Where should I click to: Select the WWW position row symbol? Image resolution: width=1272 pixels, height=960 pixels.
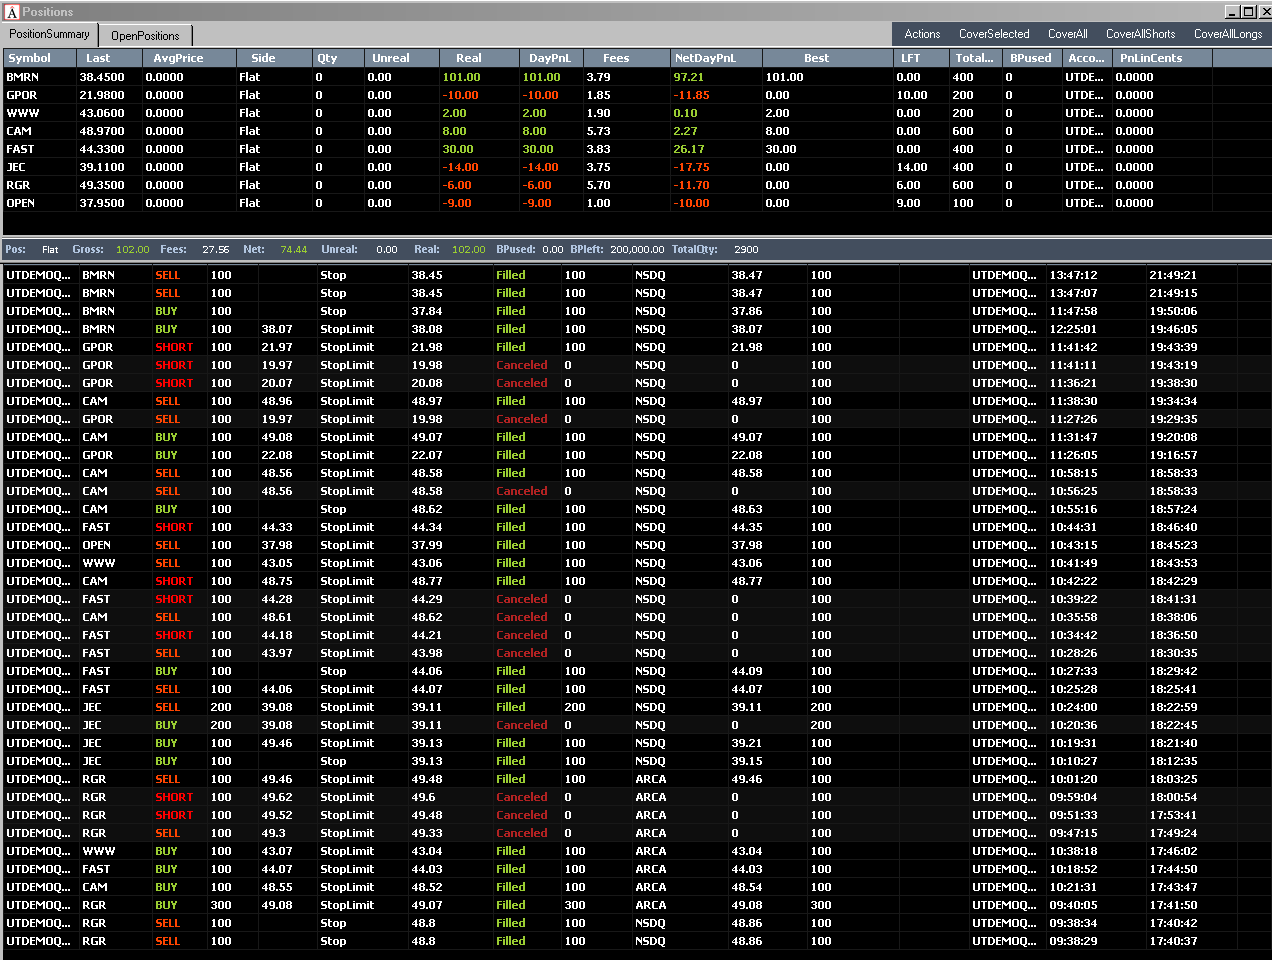point(22,113)
